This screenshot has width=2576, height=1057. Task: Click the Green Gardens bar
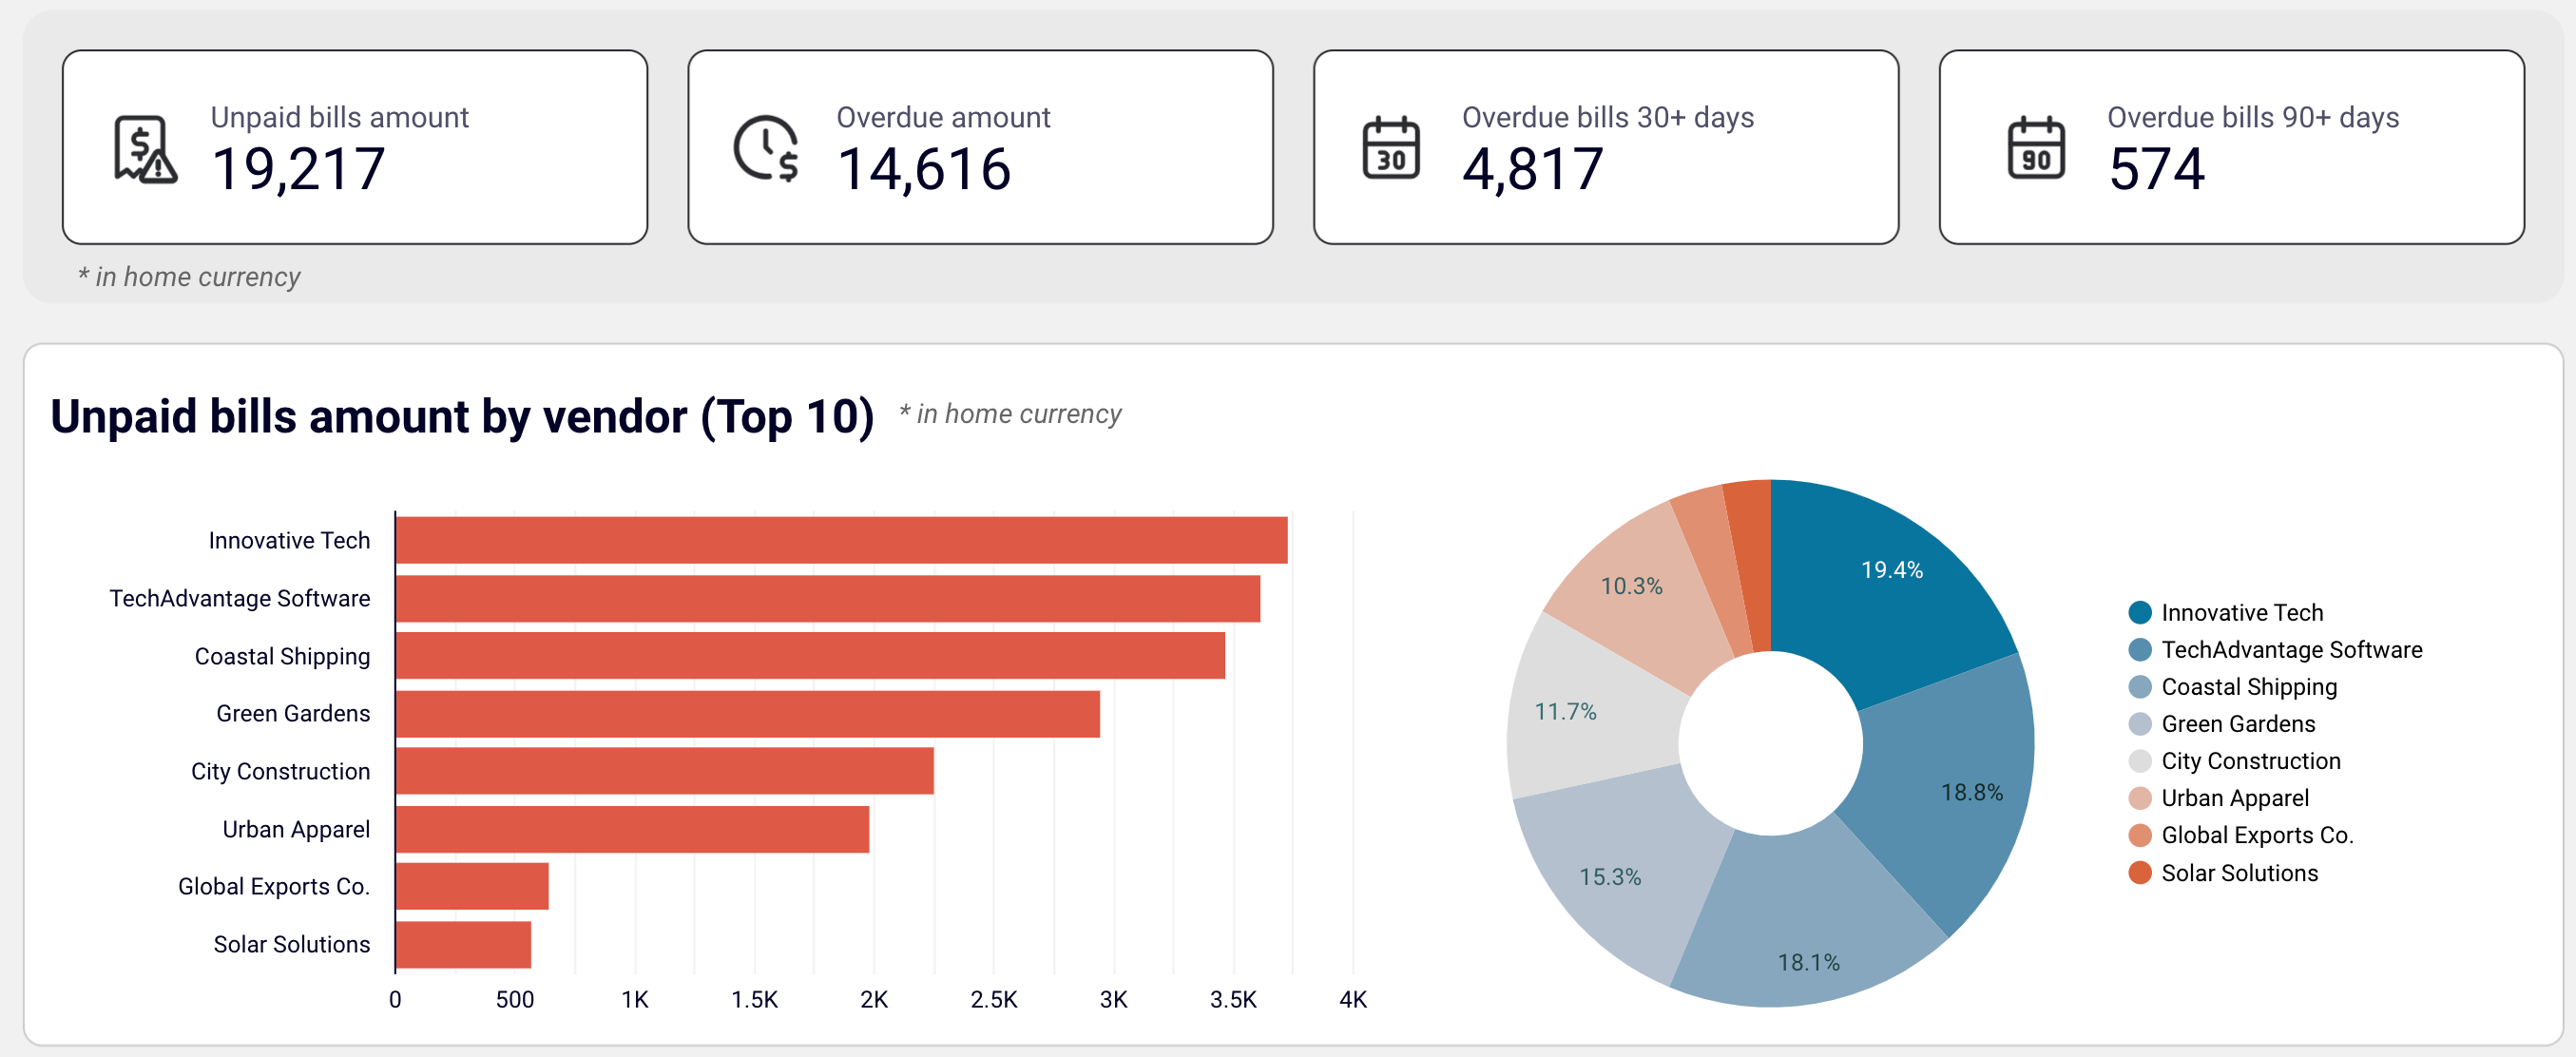[x=748, y=713]
